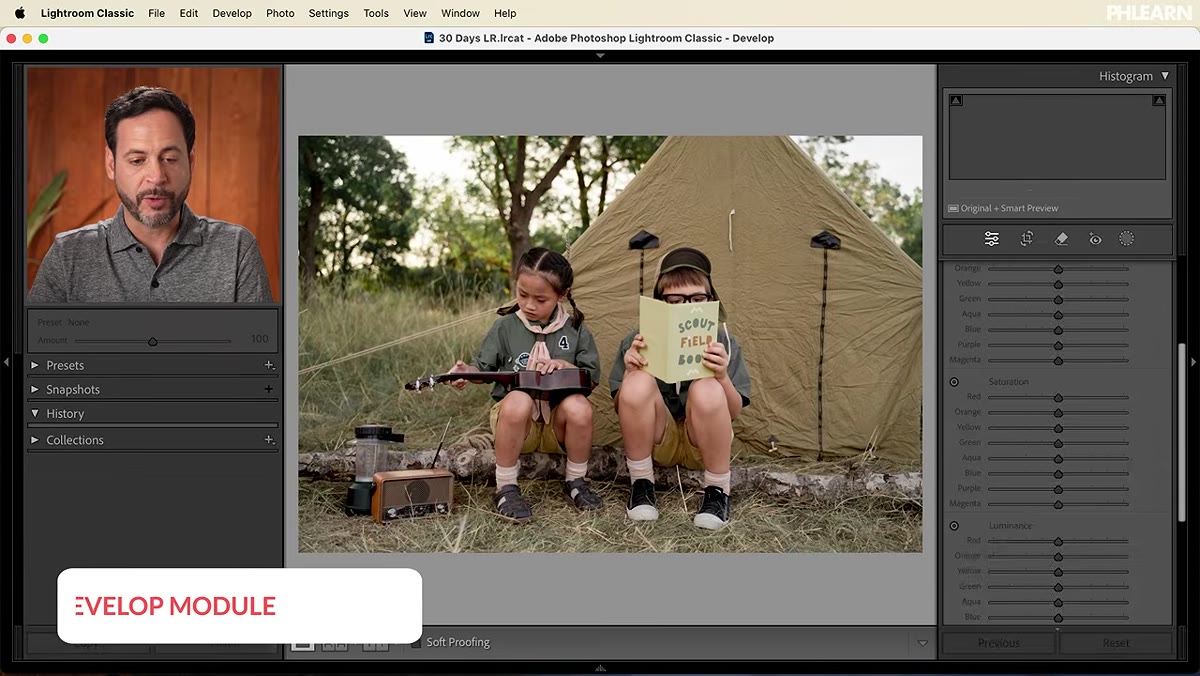Open the Masking tool circle icon
Viewport: 1200px width, 676px height.
click(x=1127, y=239)
